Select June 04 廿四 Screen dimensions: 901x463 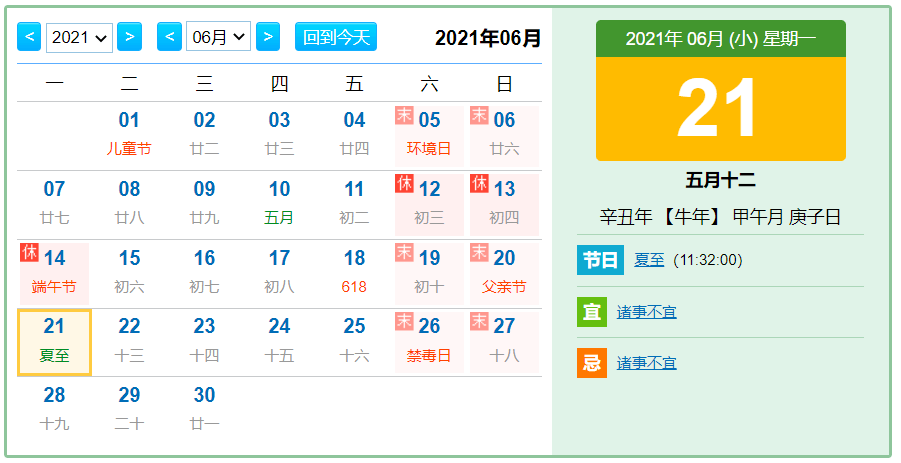354,136
